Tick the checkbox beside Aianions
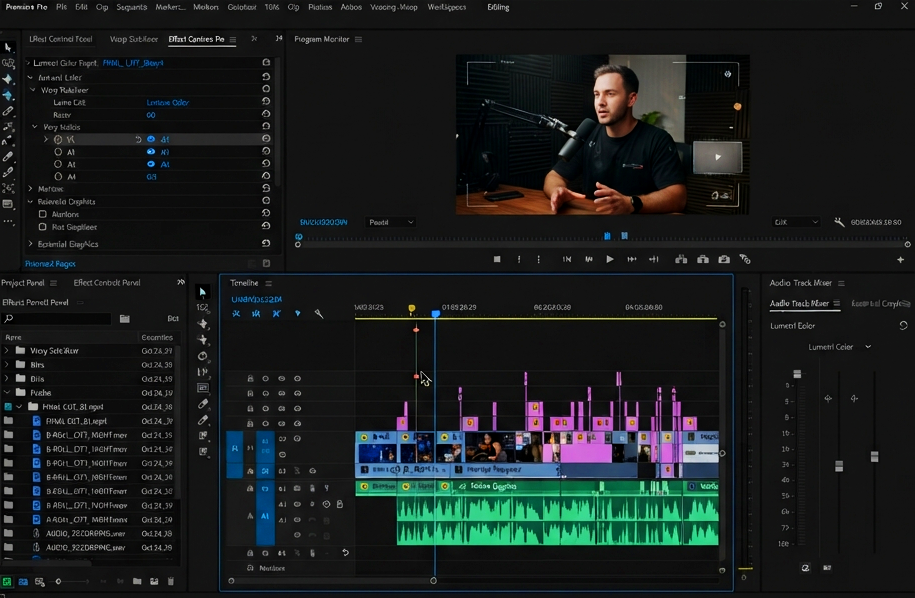 (x=43, y=214)
